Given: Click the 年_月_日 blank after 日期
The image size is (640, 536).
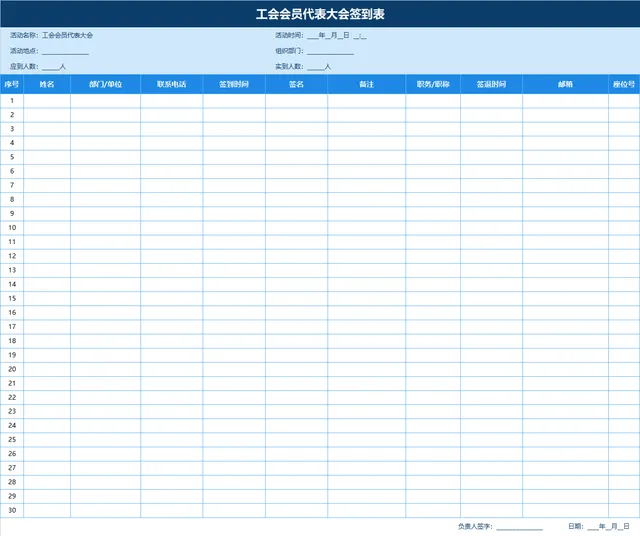Looking at the screenshot, I should click(609, 527).
